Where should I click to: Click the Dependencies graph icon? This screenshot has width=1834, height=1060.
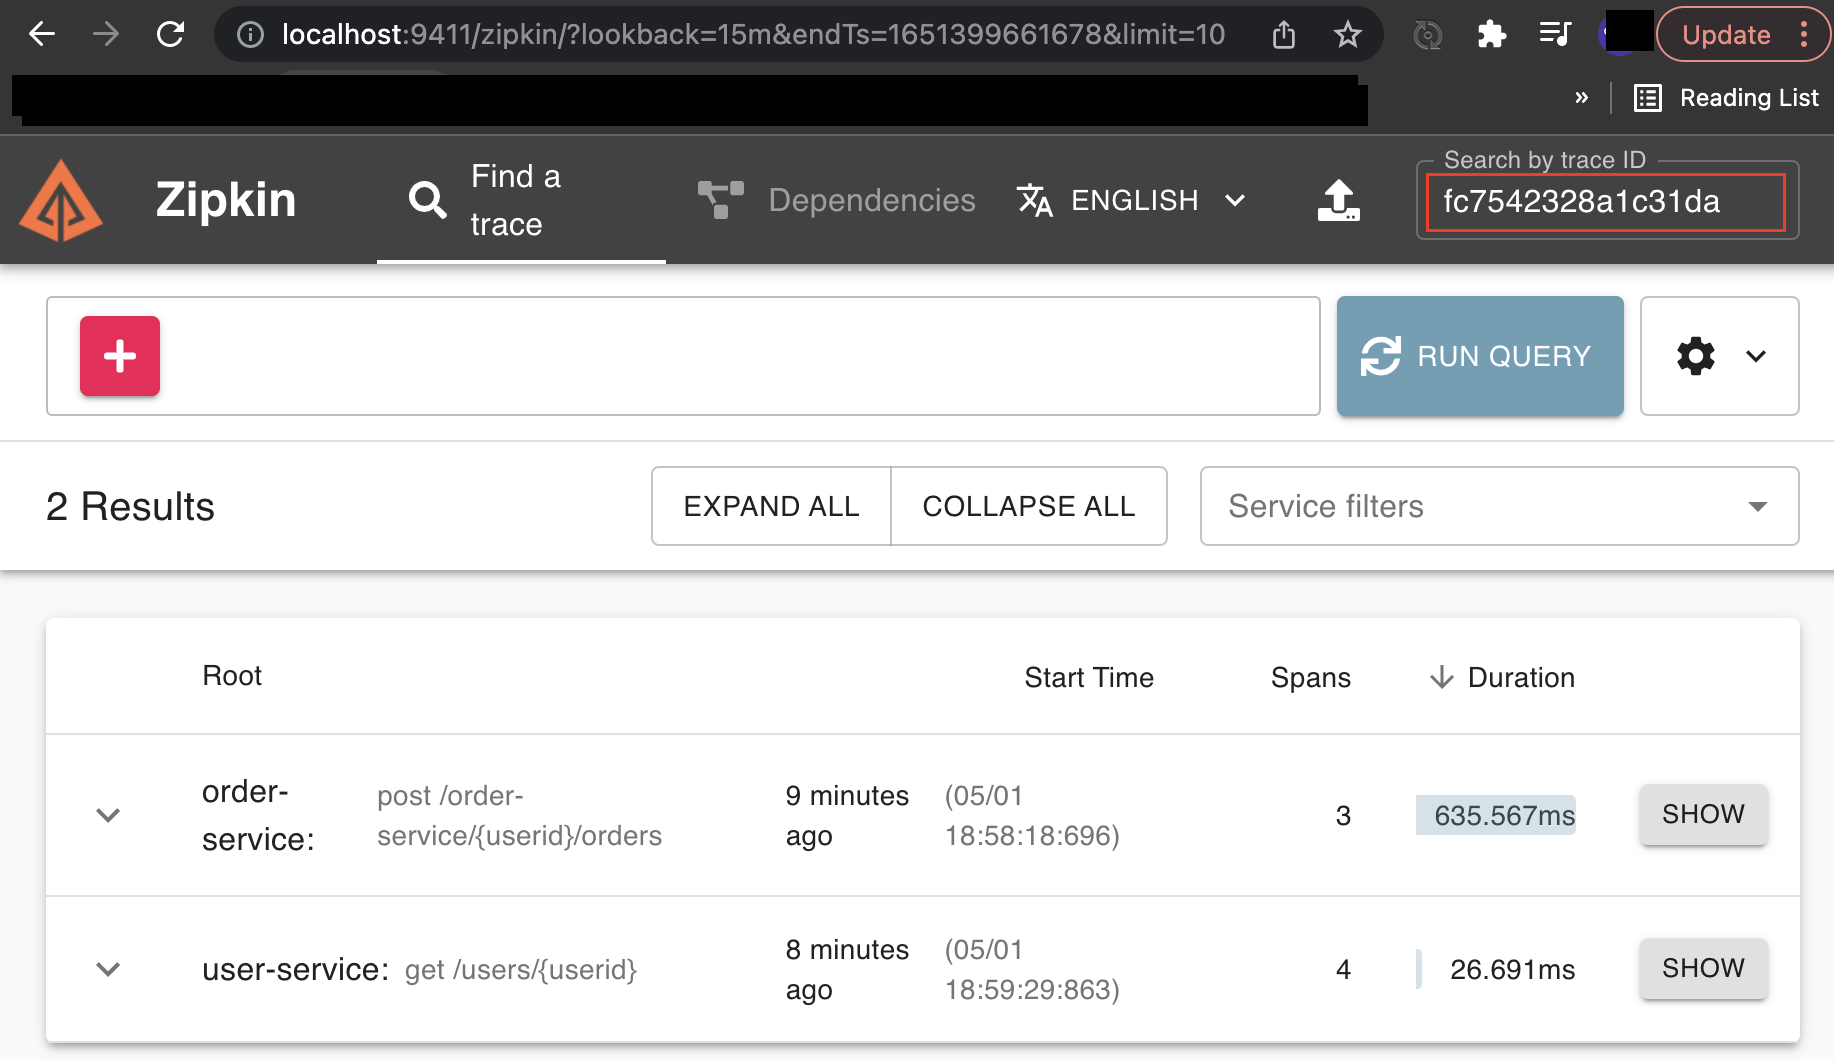point(720,200)
